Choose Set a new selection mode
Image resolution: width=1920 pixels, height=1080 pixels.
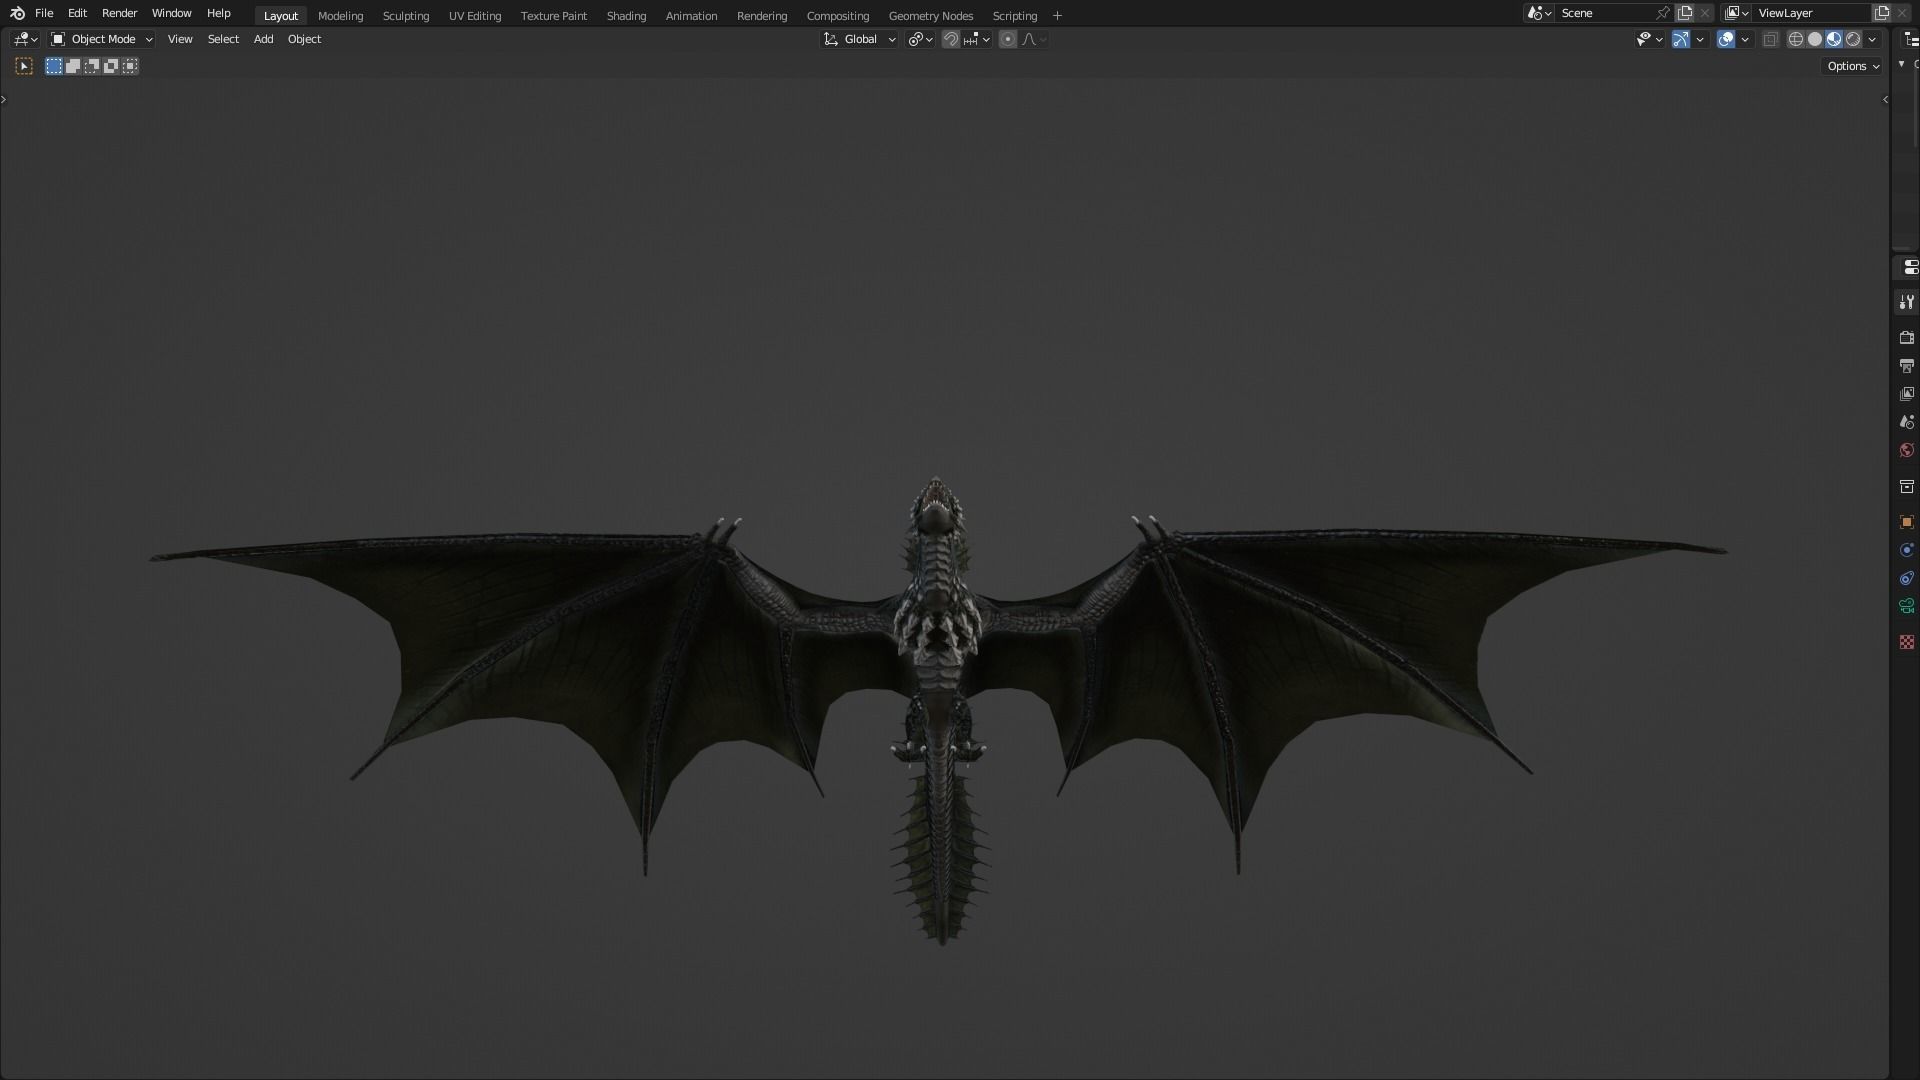point(54,66)
